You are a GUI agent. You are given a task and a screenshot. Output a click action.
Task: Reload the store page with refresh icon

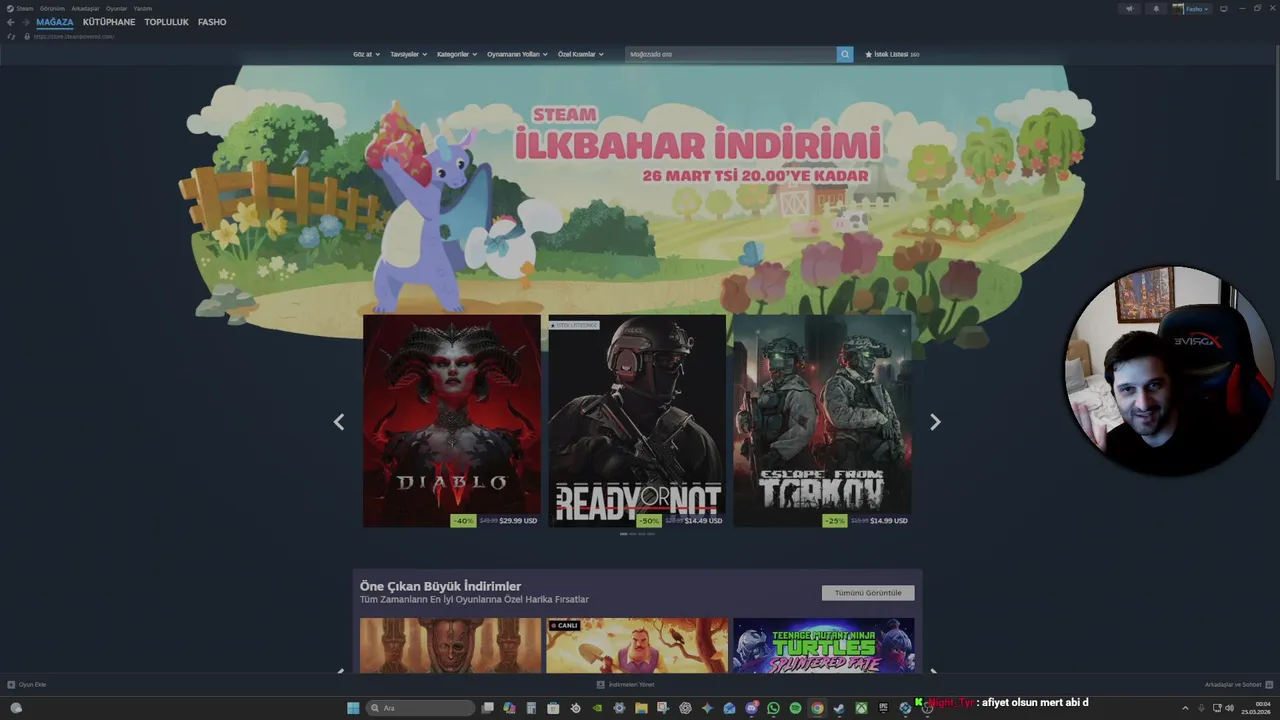coord(11,36)
